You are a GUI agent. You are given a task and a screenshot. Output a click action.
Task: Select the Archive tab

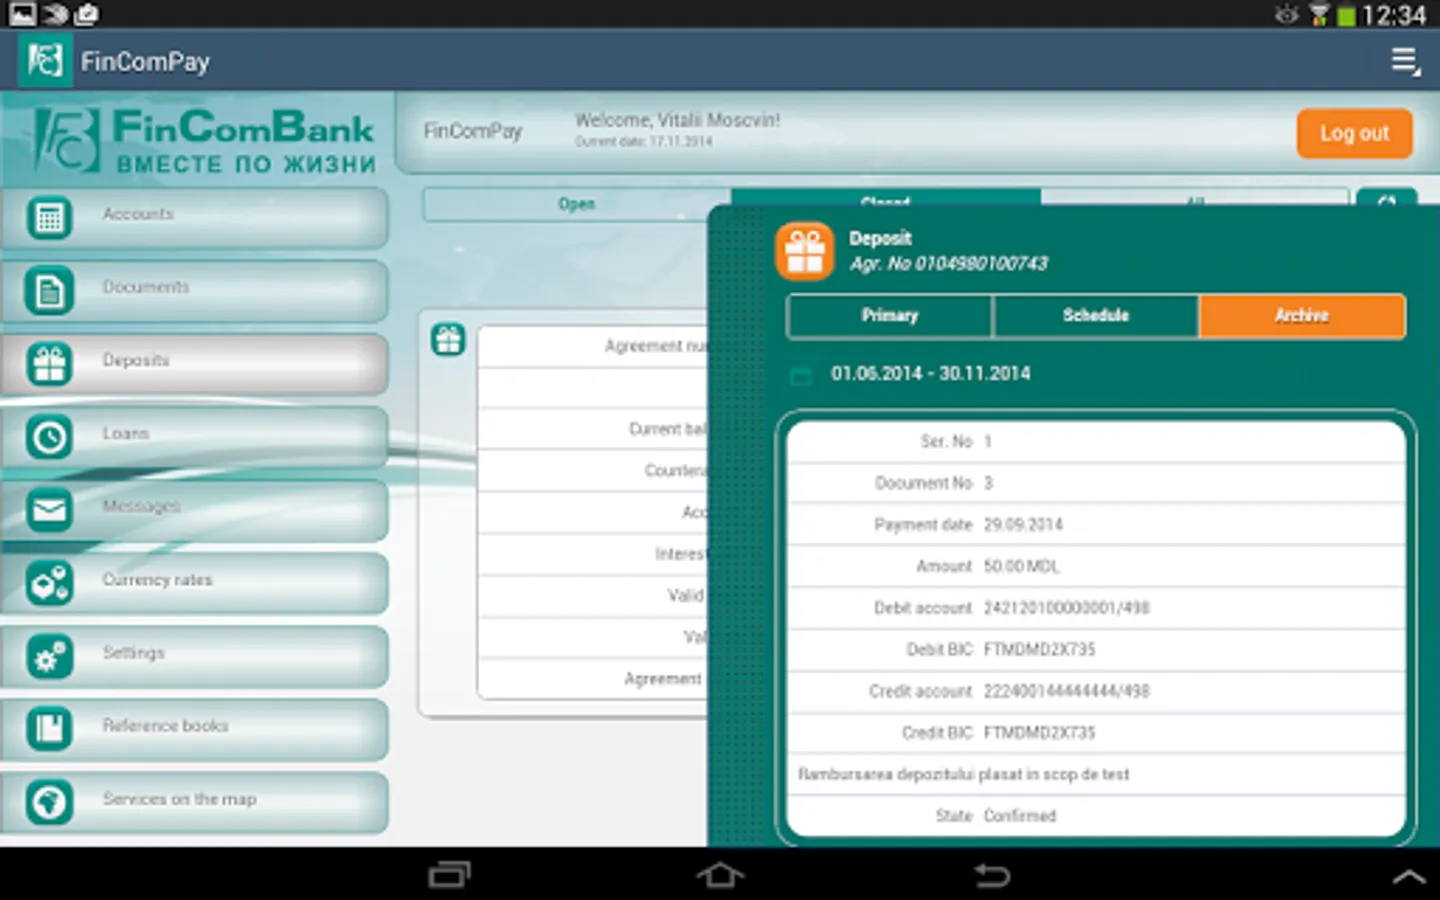pos(1302,316)
